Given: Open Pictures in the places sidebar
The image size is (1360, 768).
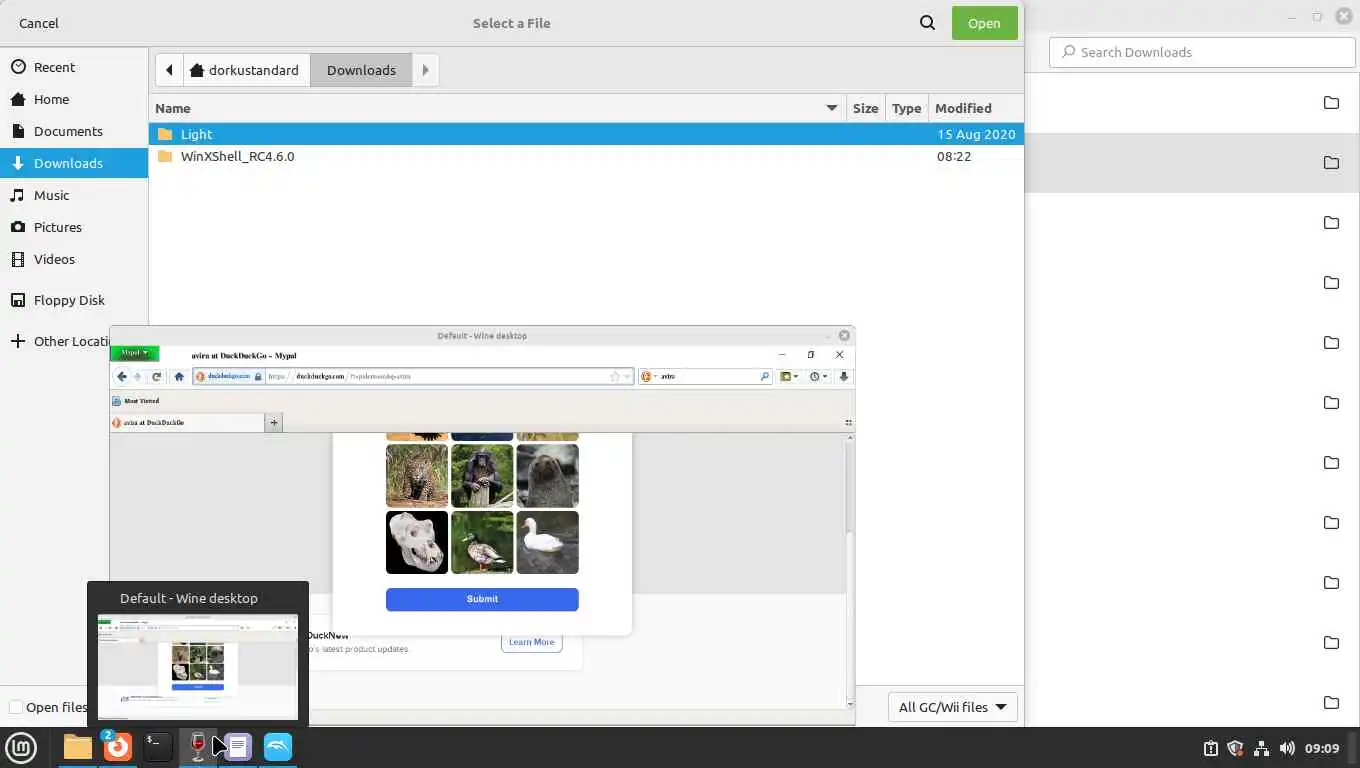Looking at the screenshot, I should coord(74,227).
